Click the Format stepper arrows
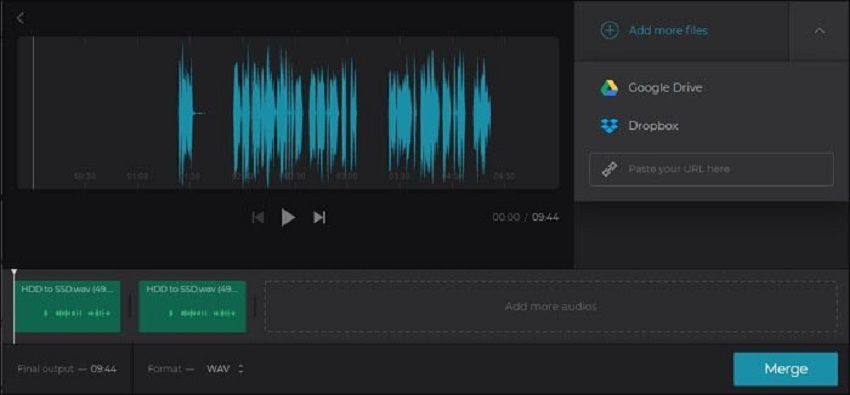The image size is (850, 395). point(241,369)
